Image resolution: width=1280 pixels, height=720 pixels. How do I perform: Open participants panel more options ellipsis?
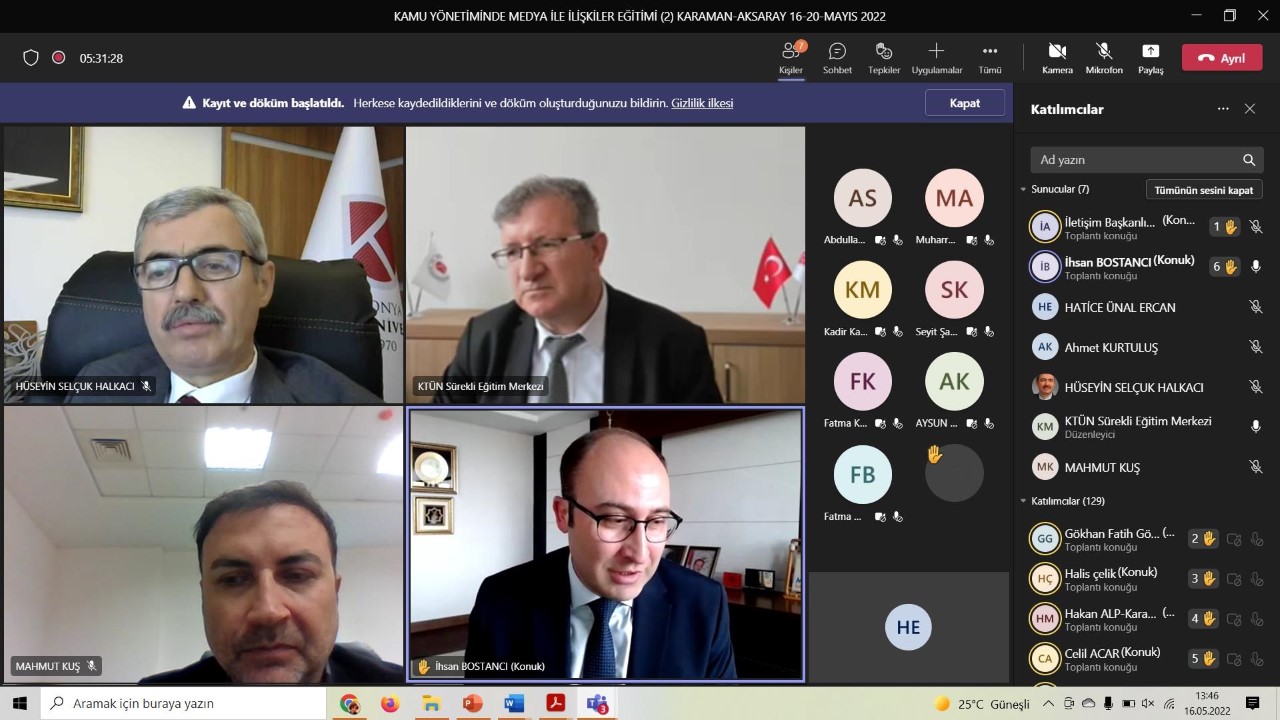1222,109
